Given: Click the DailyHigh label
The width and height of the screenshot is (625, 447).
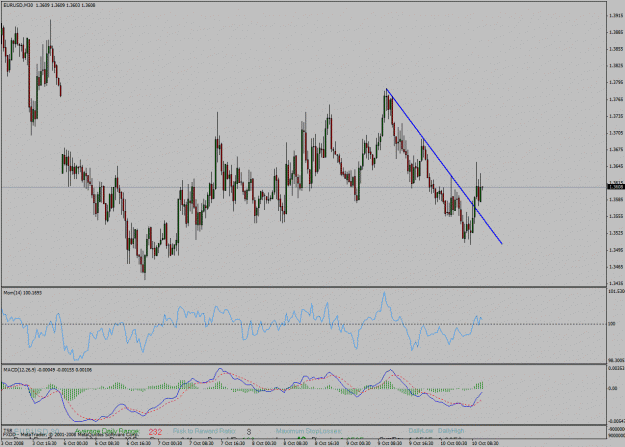Looking at the screenshot, I should point(451,431).
